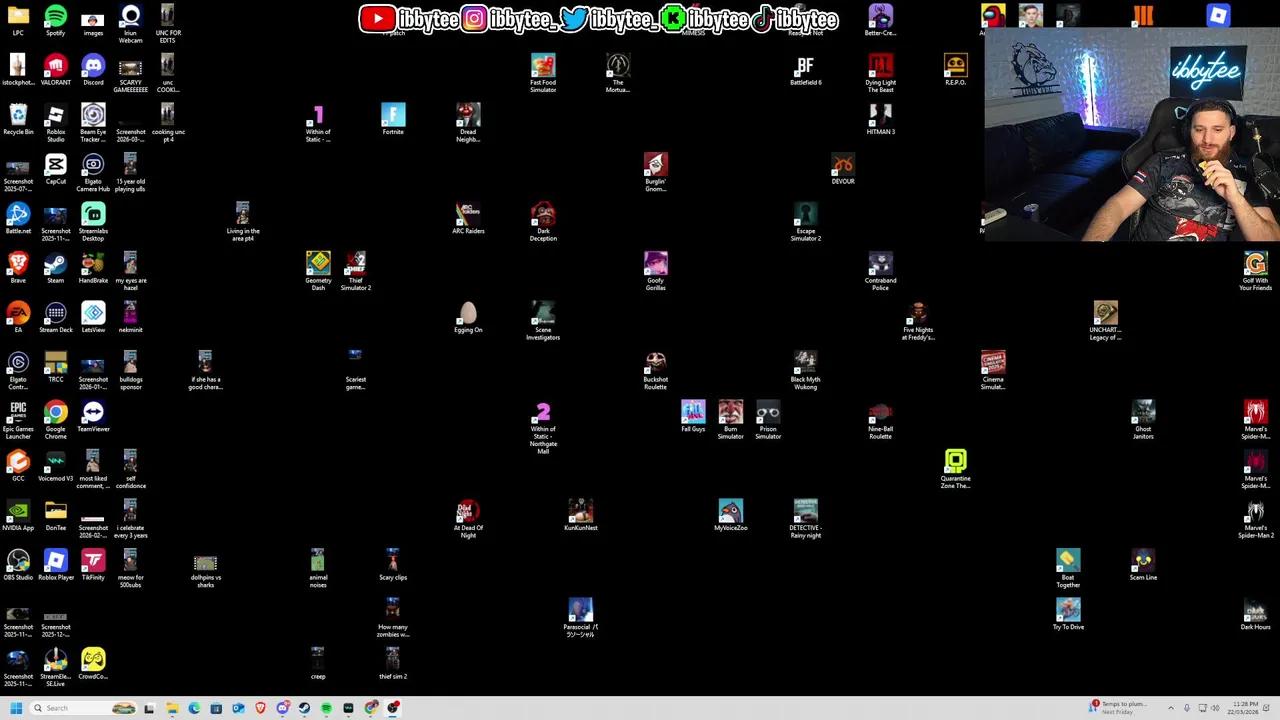Select the Battlefield 6 game shortcut
Screen dimensions: 1280x720
tap(805, 71)
